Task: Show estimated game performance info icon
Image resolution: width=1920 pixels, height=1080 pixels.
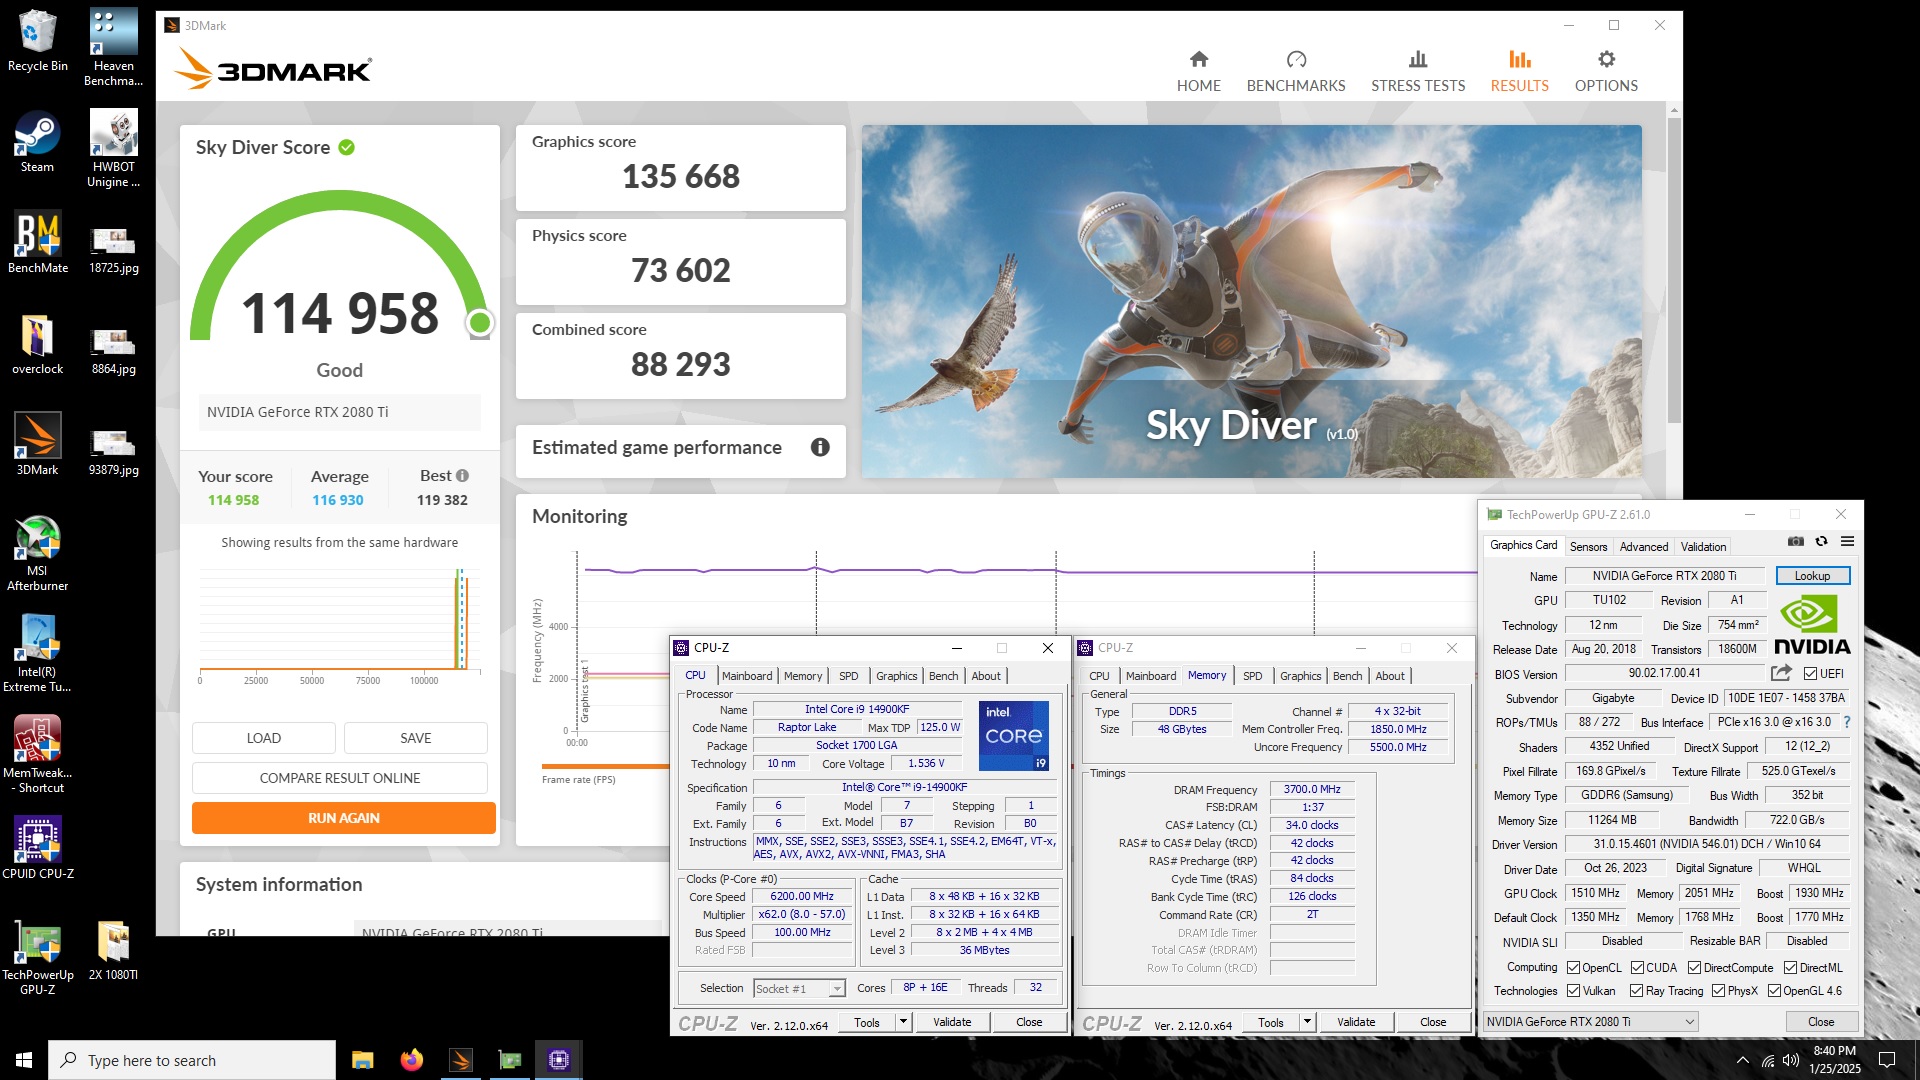Action: click(x=820, y=447)
